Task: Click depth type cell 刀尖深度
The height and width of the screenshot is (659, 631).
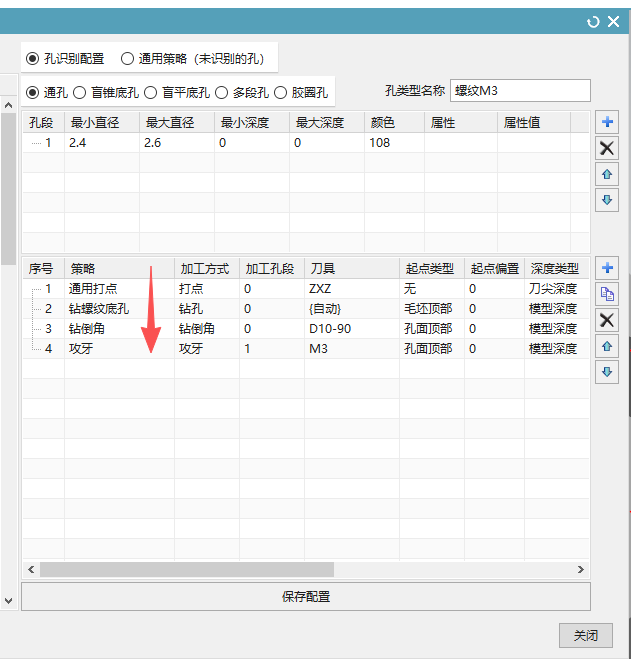Action: coord(557,289)
